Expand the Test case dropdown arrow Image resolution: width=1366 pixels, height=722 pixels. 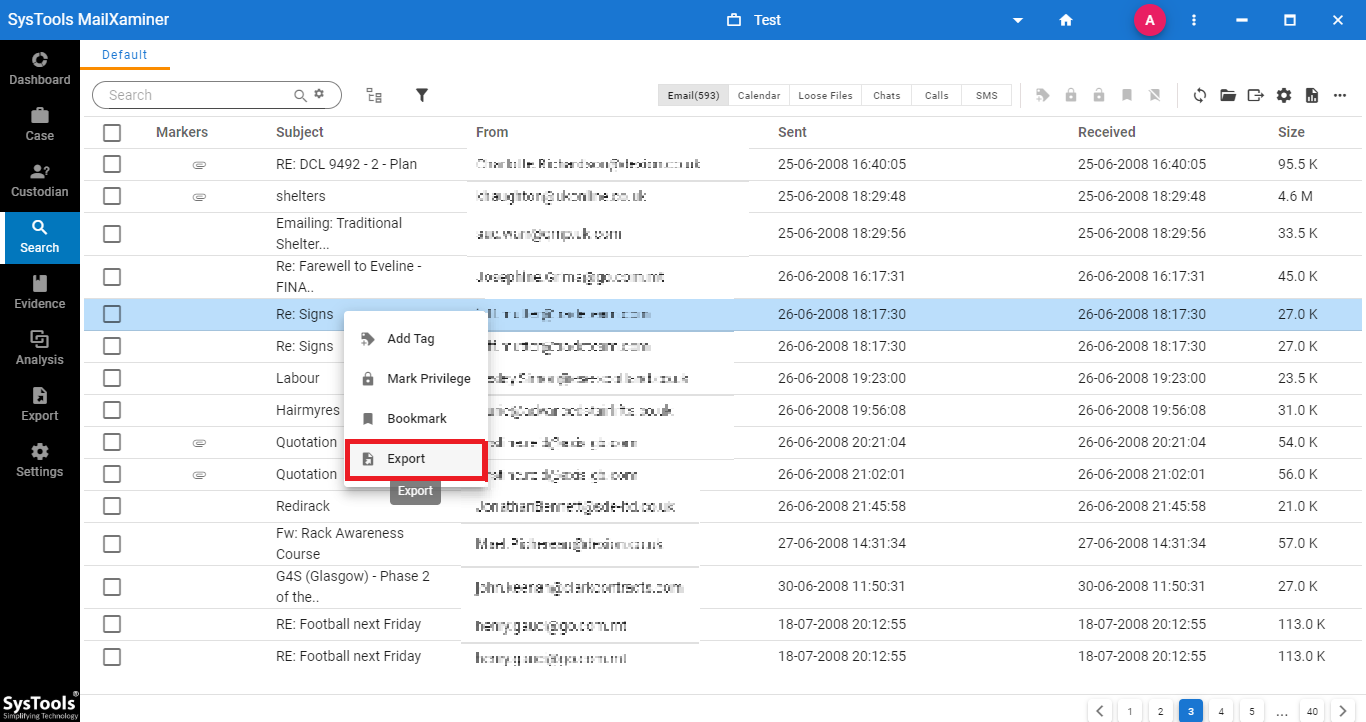[1018, 20]
